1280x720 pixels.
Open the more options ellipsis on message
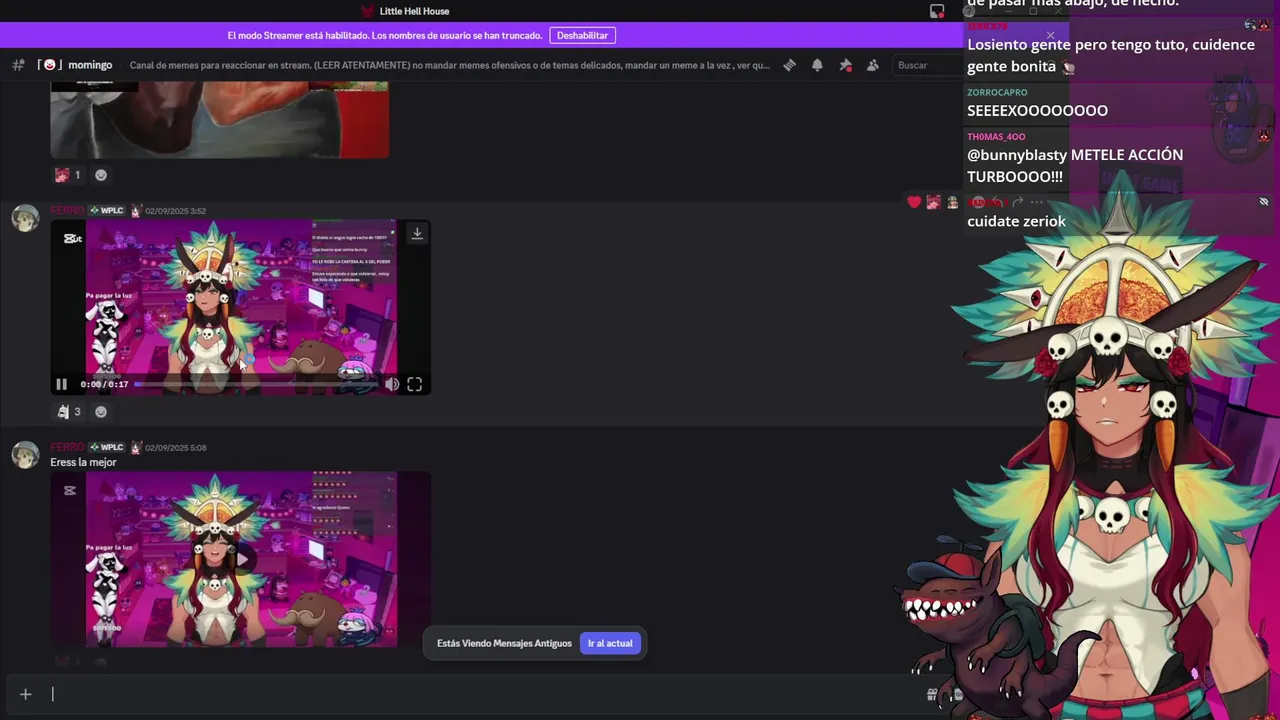[x=1037, y=202]
